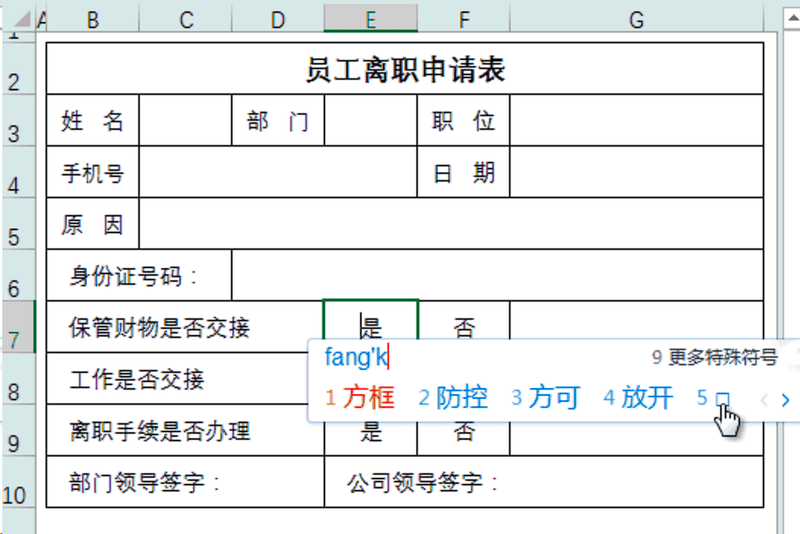Click the empty name cell beside 姓名

[185, 120]
